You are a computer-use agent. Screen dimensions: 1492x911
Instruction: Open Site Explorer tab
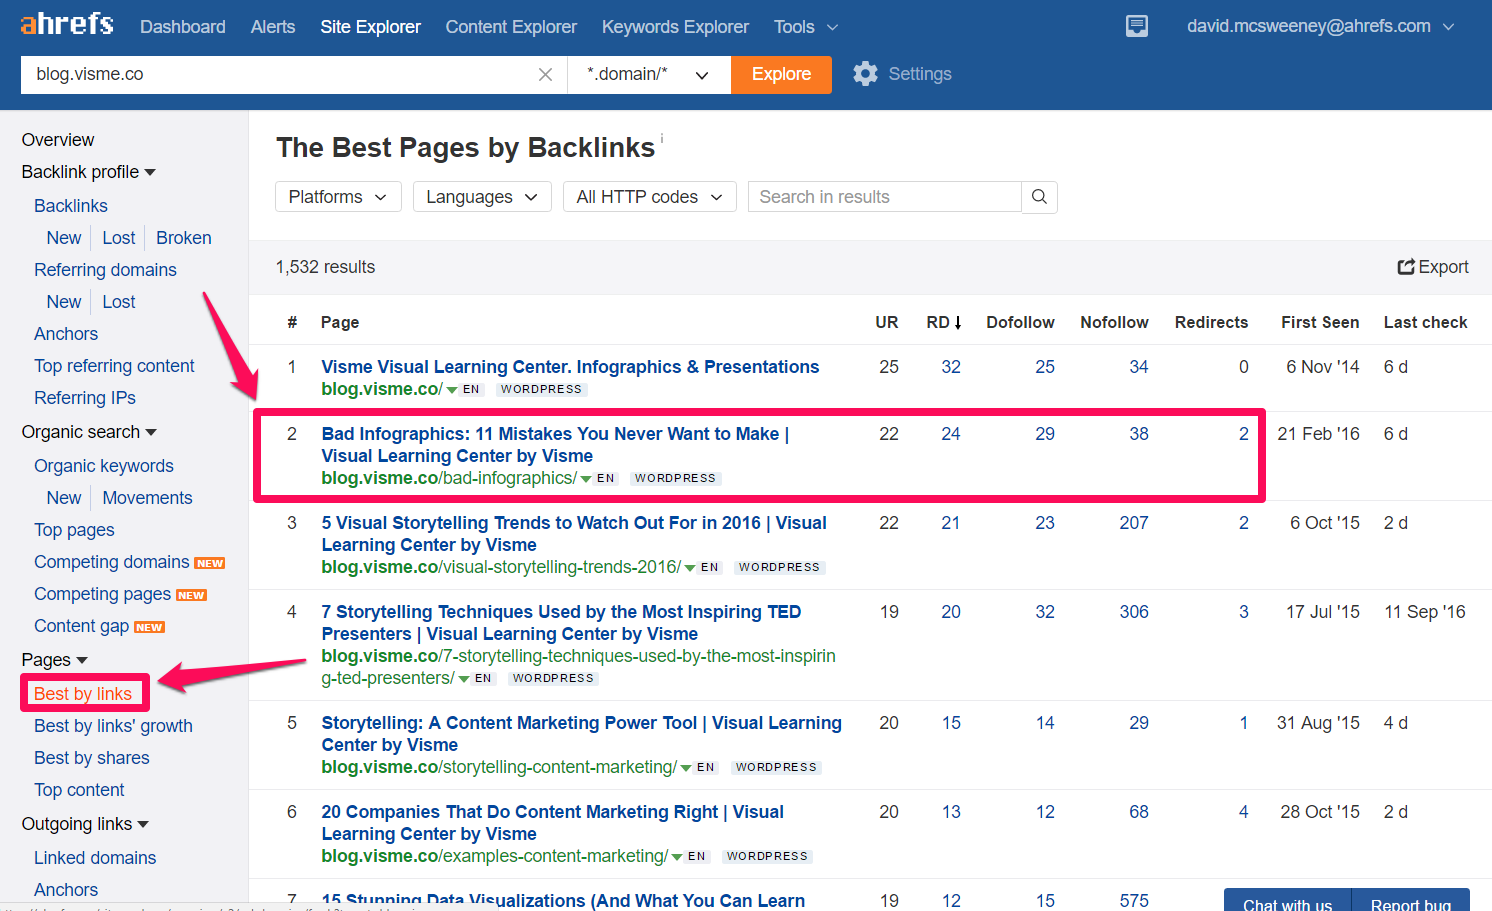coord(370,27)
